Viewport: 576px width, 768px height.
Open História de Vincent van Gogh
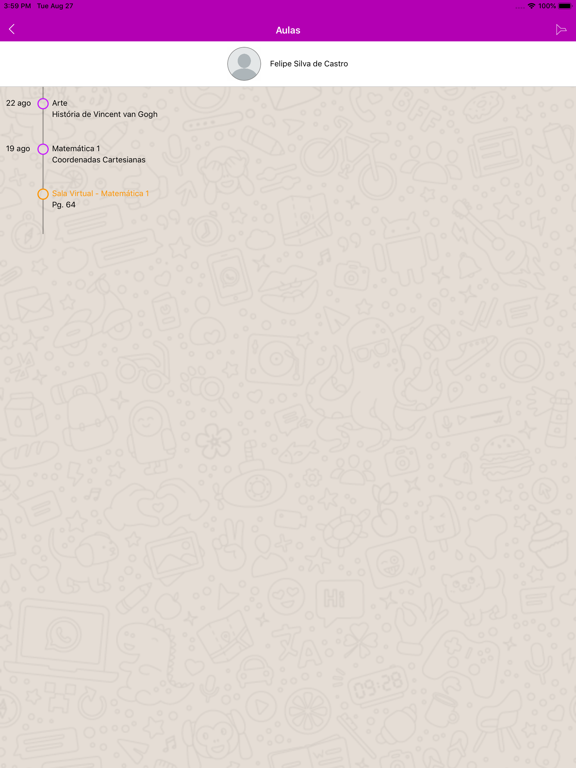tap(105, 114)
